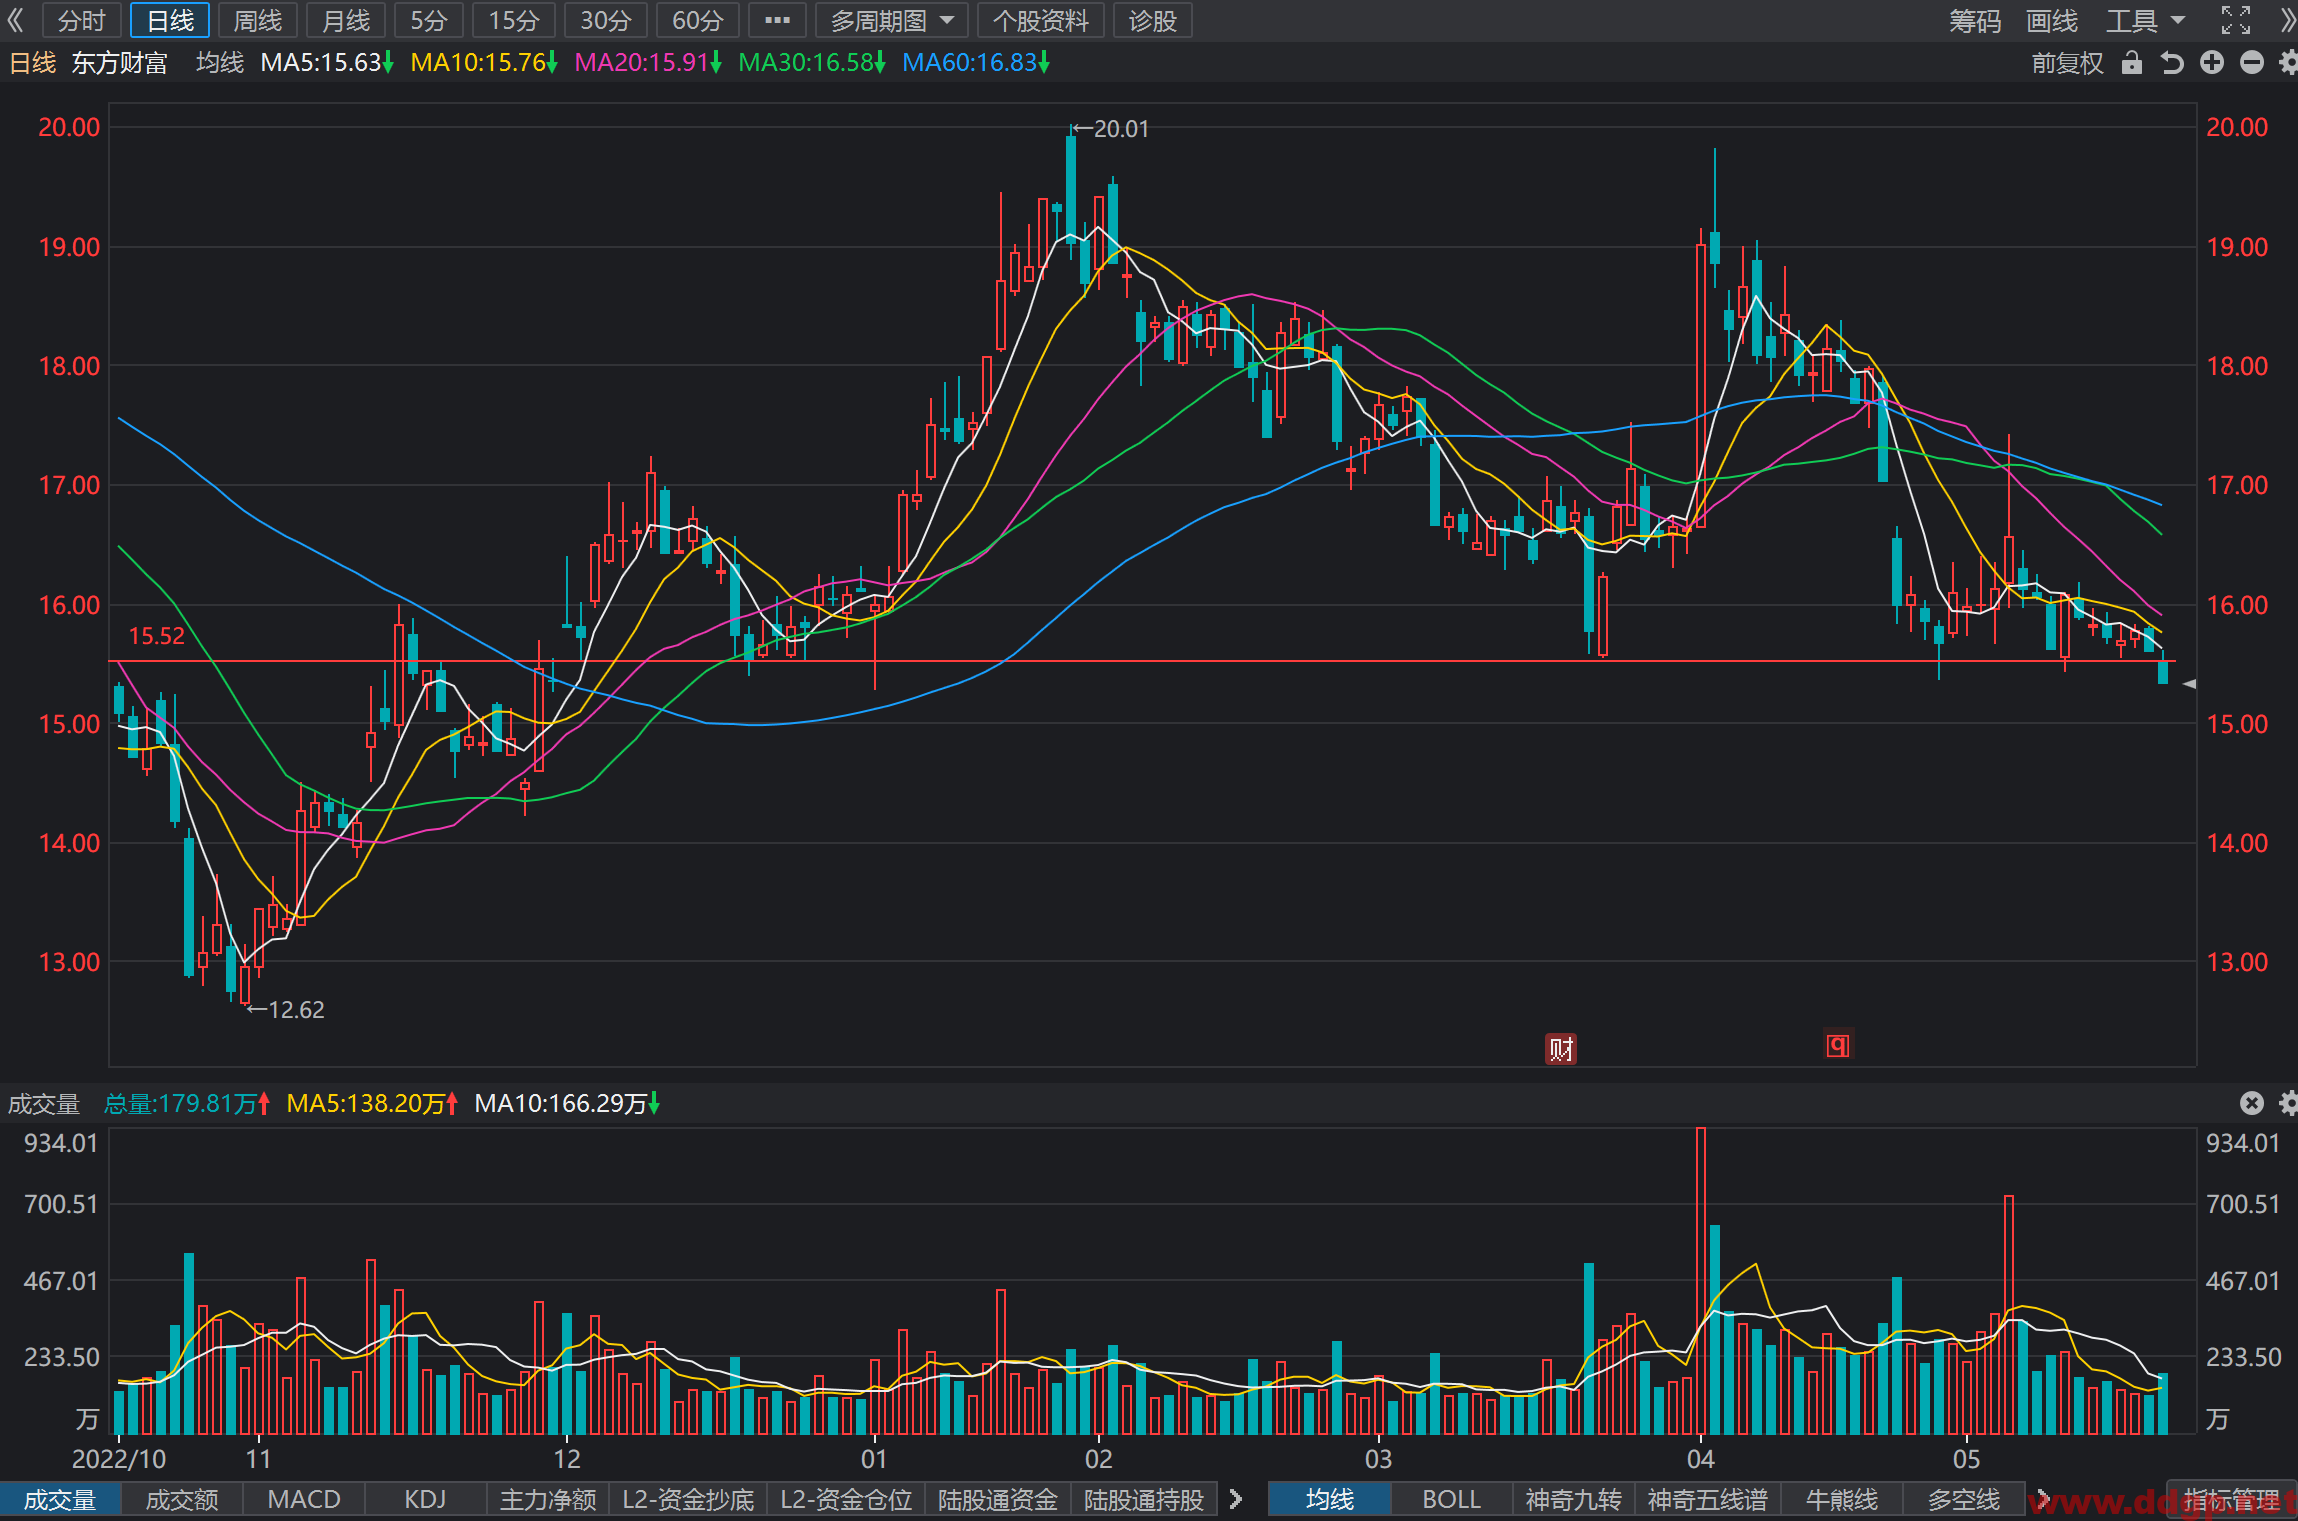Open 个股资料 stock info
The height and width of the screenshot is (1521, 2298).
click(x=1040, y=21)
